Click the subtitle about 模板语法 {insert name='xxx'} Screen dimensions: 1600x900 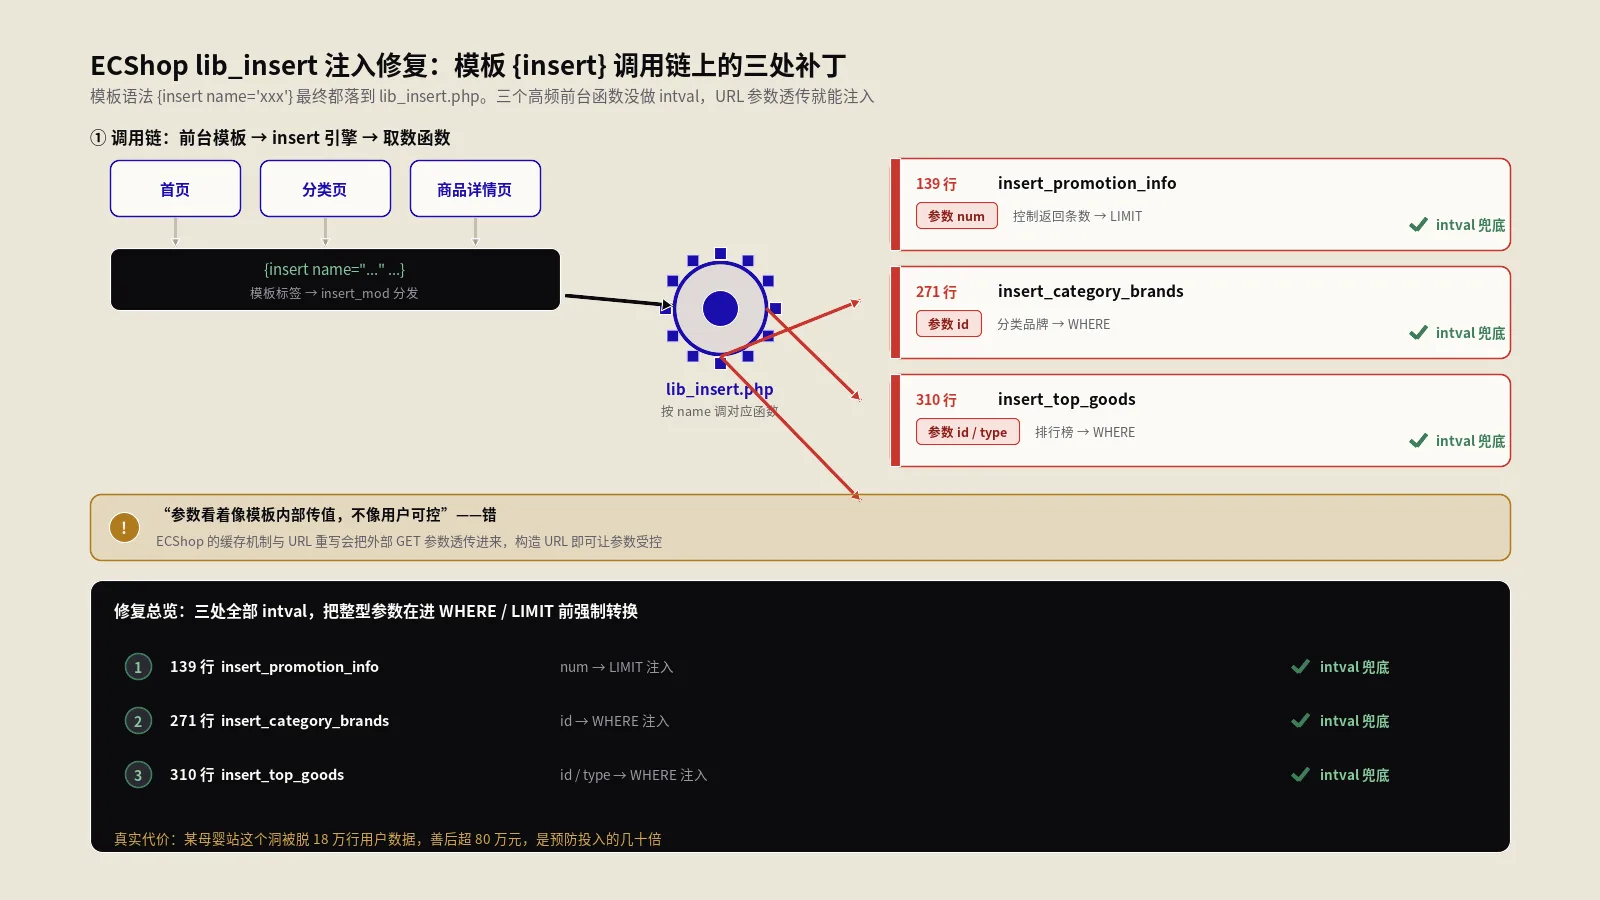[x=482, y=97]
